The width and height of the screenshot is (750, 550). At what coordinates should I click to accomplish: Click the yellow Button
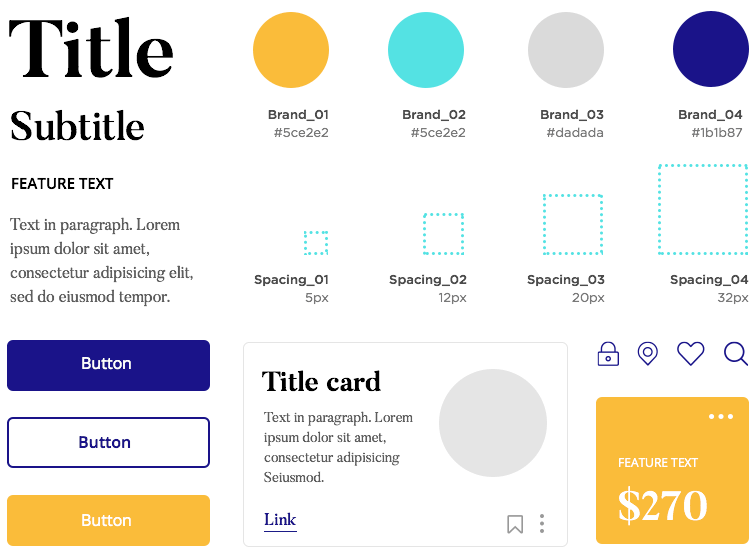tap(109, 520)
